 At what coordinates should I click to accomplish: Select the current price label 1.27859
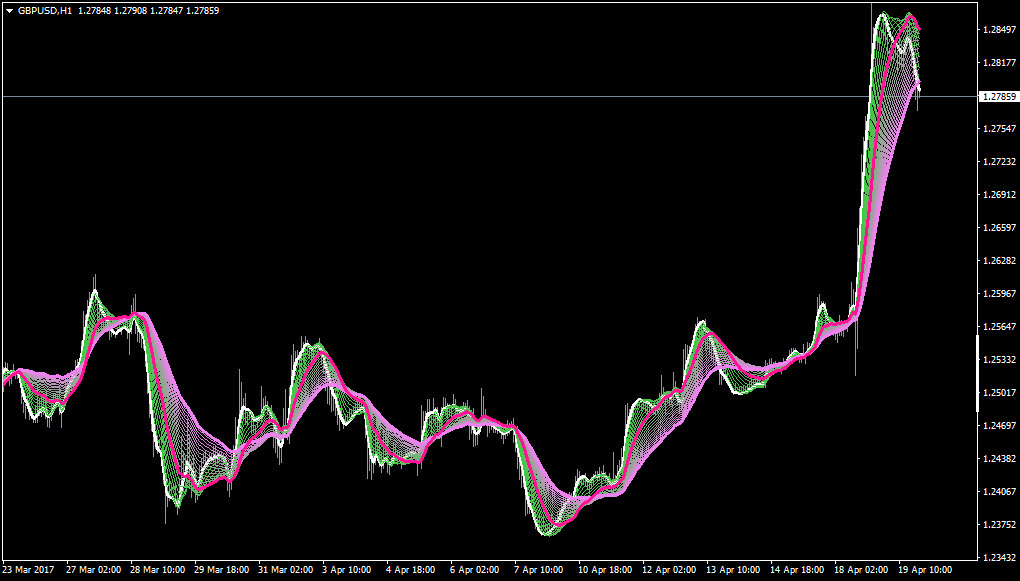(x=999, y=96)
